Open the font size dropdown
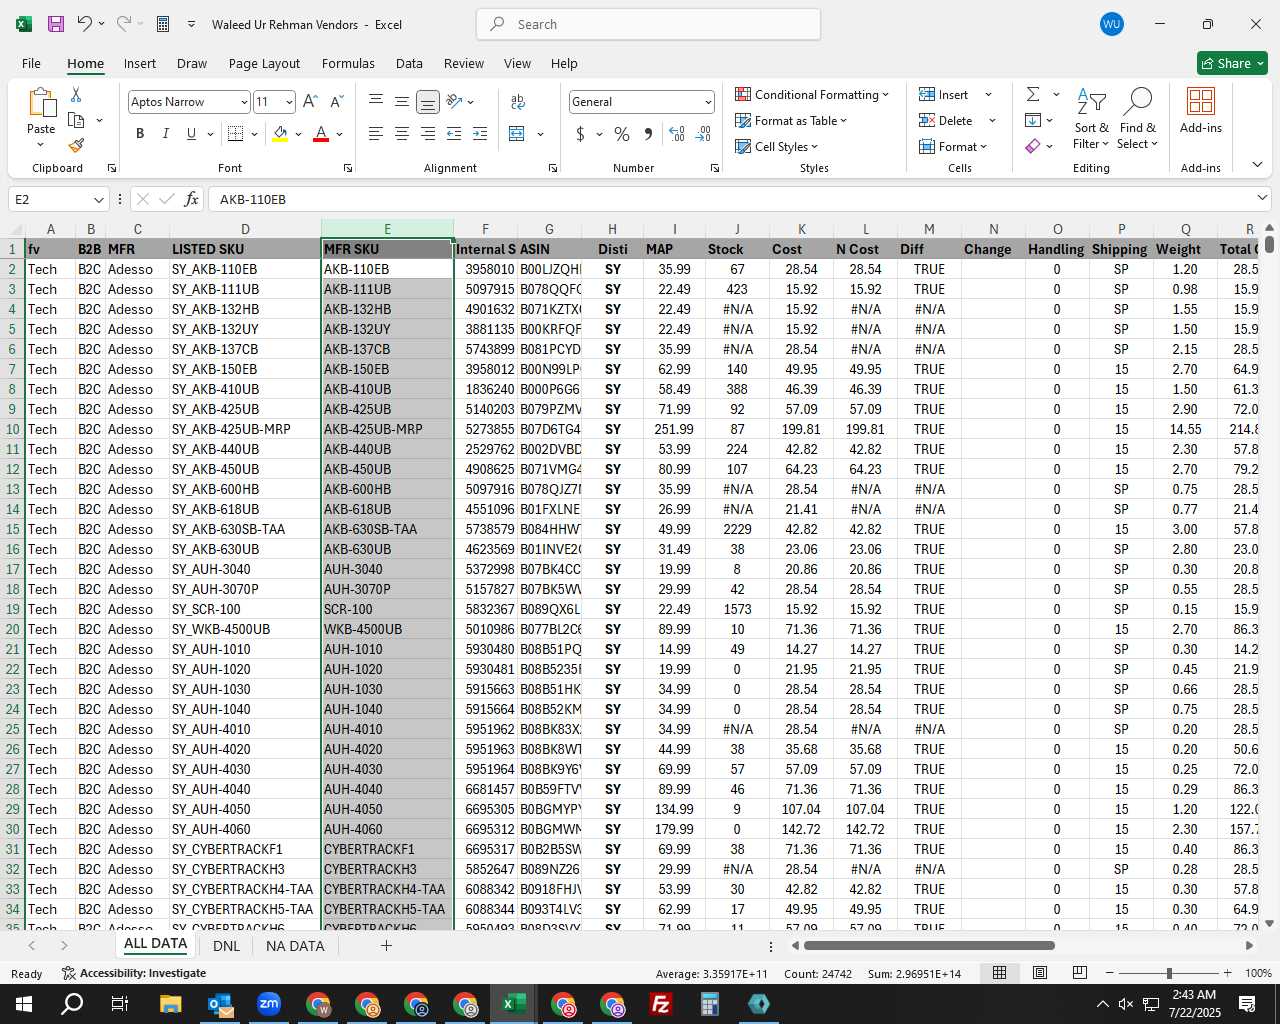 [x=289, y=102]
